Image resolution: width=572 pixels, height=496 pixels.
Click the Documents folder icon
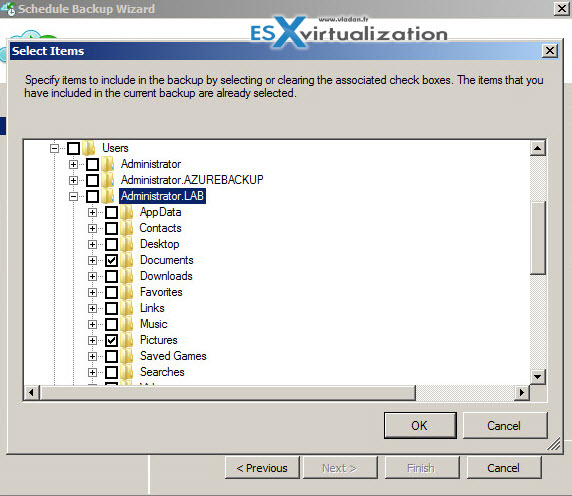[x=127, y=260]
